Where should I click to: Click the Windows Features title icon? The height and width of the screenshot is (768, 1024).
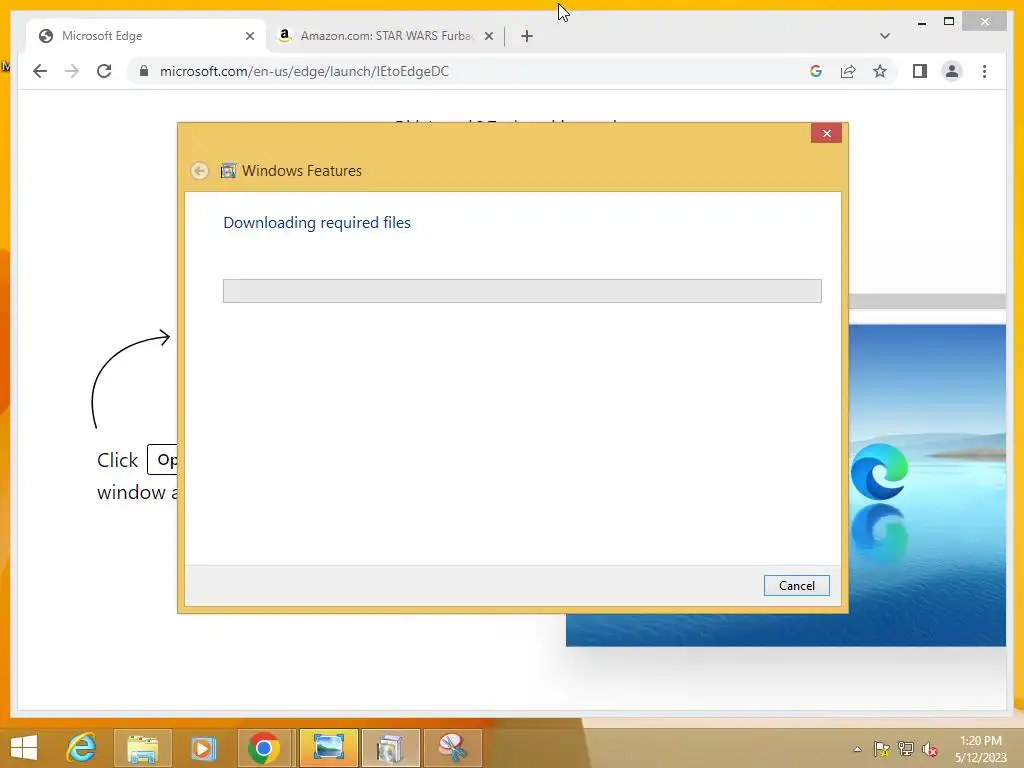tap(228, 170)
